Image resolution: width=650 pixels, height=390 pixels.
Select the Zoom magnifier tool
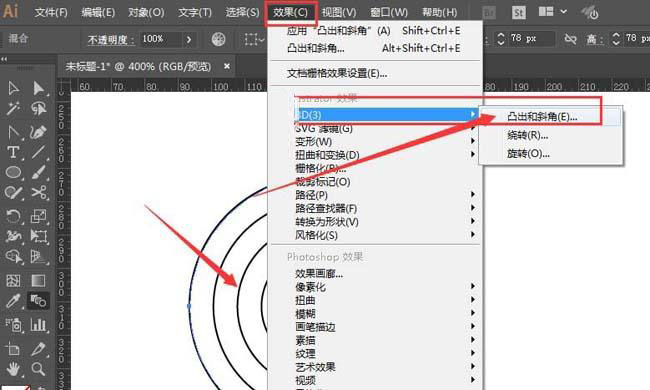[x=38, y=368]
